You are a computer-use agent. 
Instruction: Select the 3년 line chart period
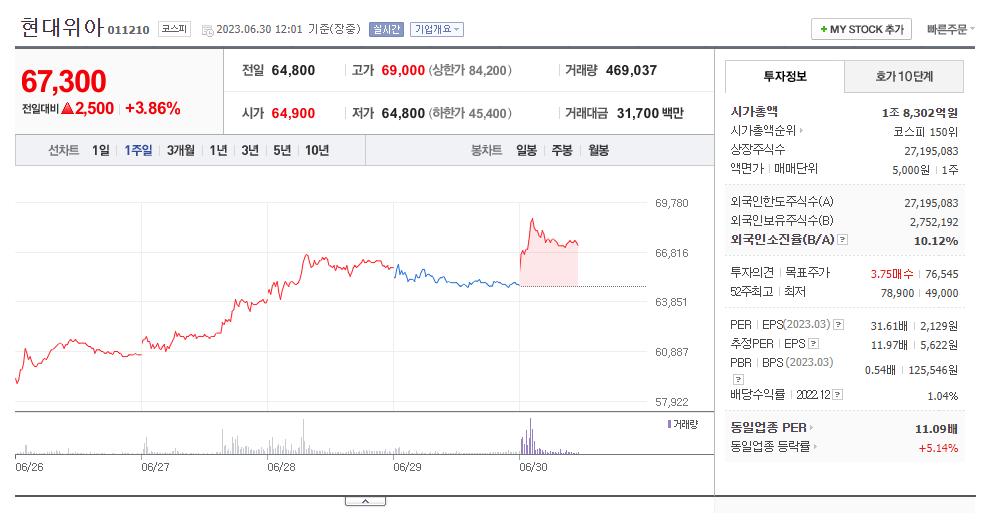coord(250,150)
